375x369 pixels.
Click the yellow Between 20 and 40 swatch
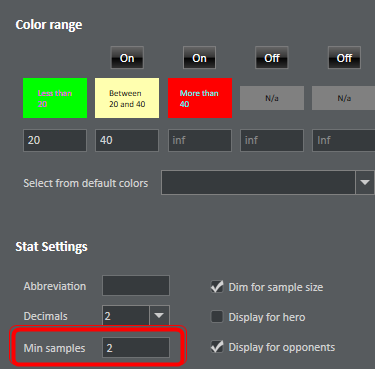[x=127, y=98]
